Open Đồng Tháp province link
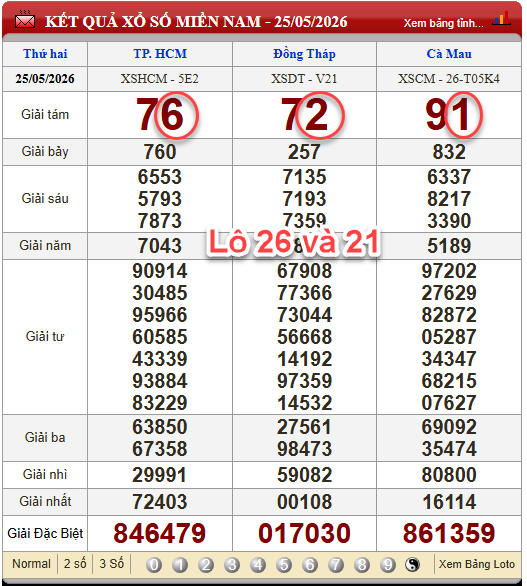 tap(304, 54)
